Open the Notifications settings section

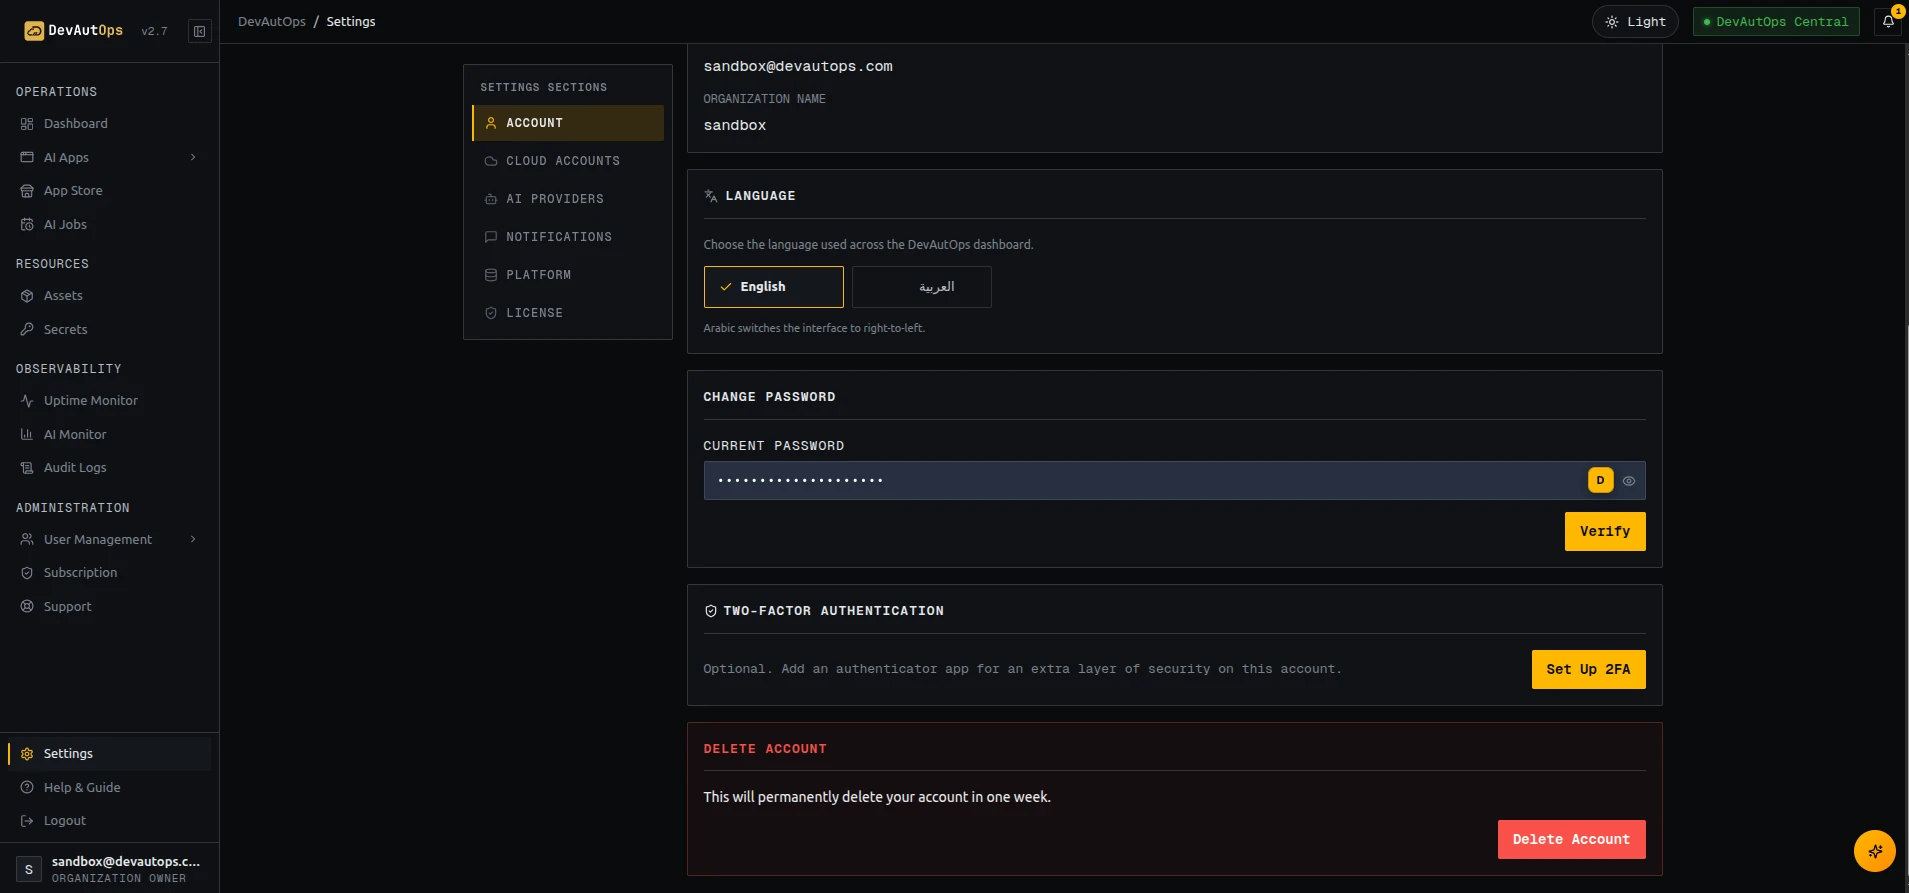tap(568, 237)
